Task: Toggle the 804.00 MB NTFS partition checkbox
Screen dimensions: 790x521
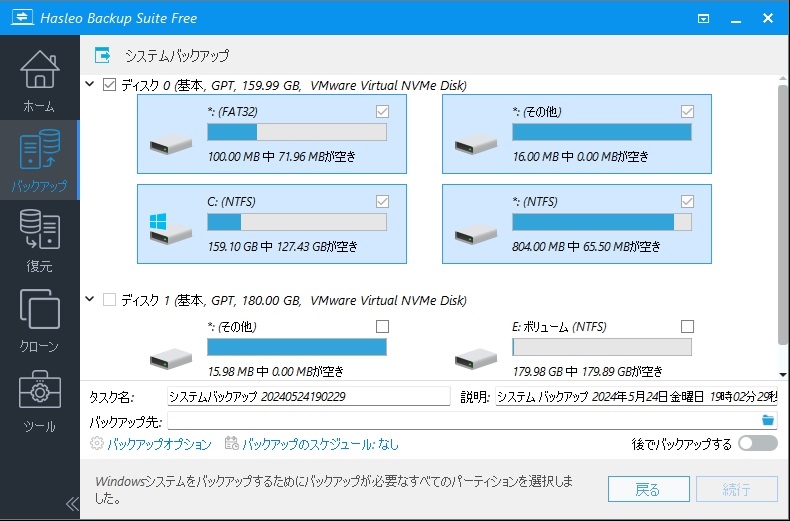Action: point(687,202)
